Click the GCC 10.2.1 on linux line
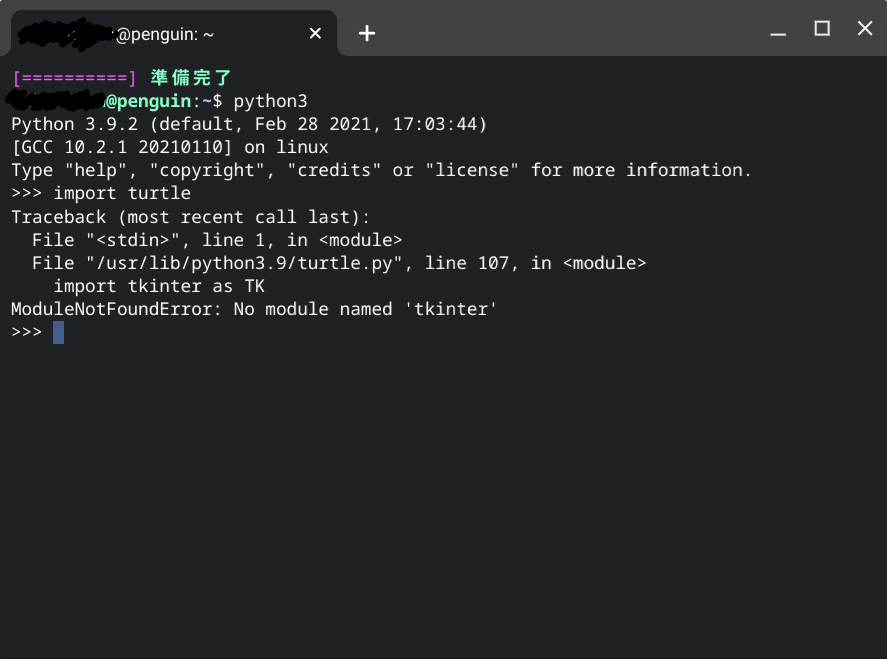The image size is (887, 659). (x=170, y=148)
